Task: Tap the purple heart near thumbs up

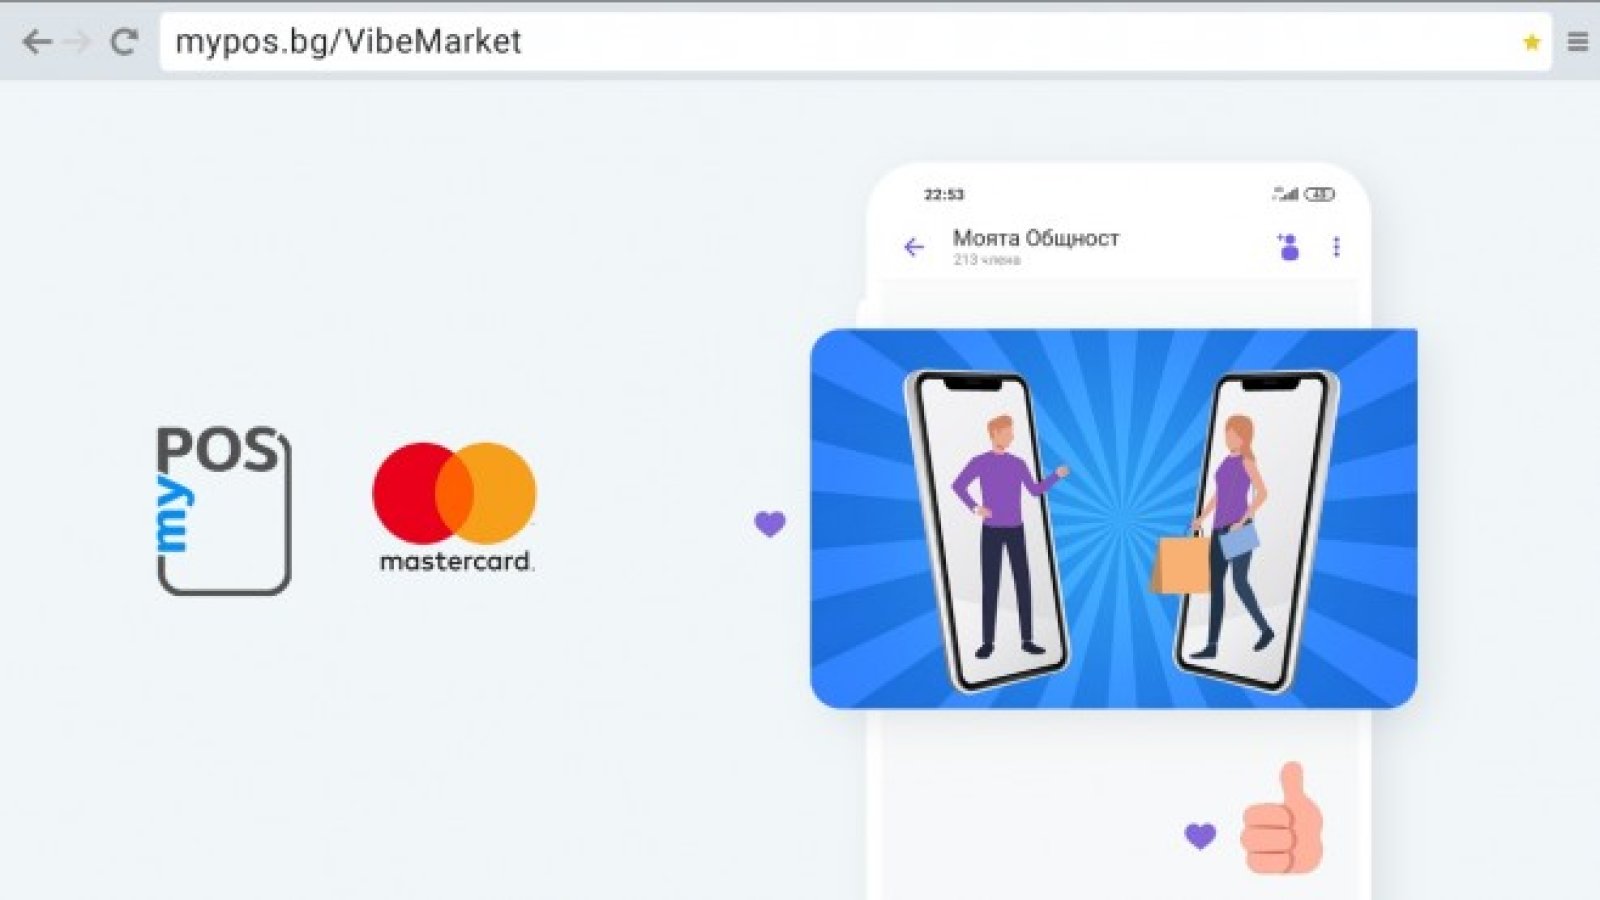Action: (1200, 835)
